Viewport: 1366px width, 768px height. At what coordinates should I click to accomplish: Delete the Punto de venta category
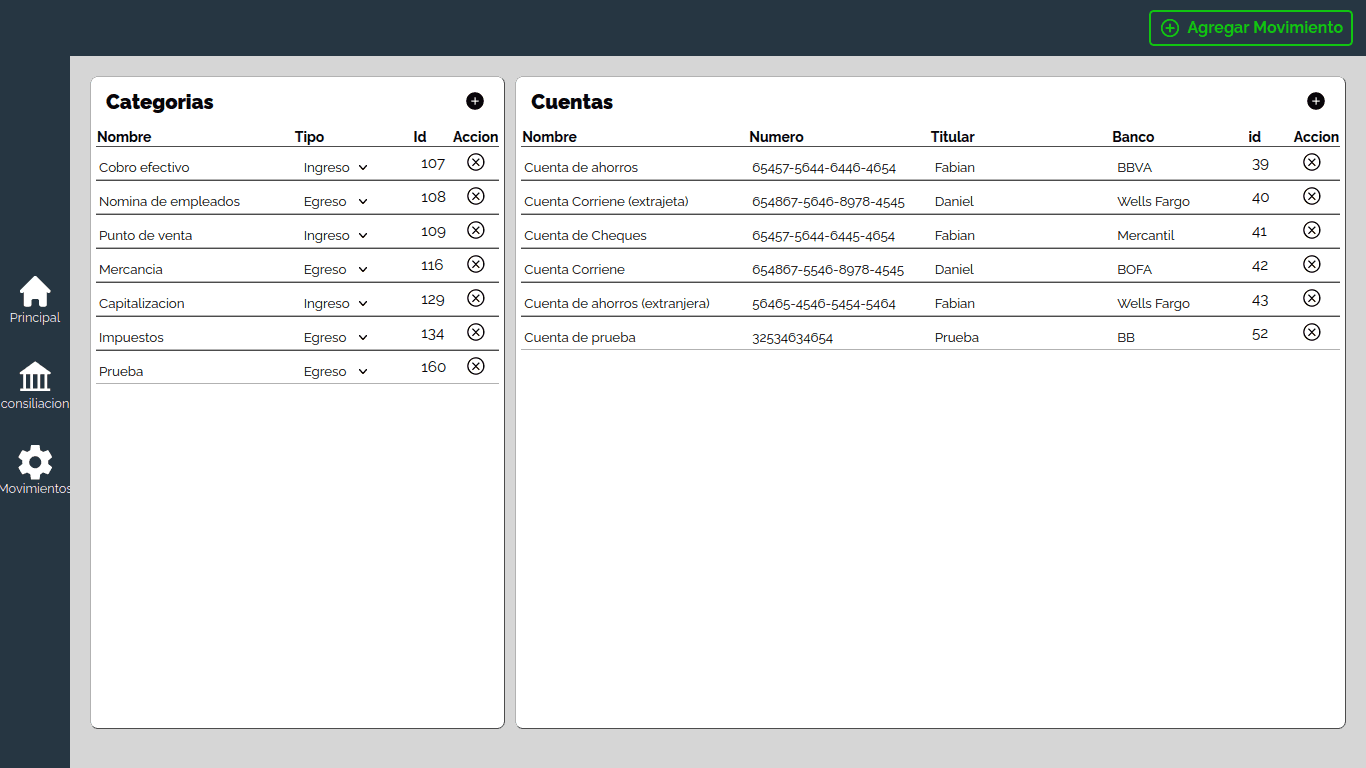point(476,230)
